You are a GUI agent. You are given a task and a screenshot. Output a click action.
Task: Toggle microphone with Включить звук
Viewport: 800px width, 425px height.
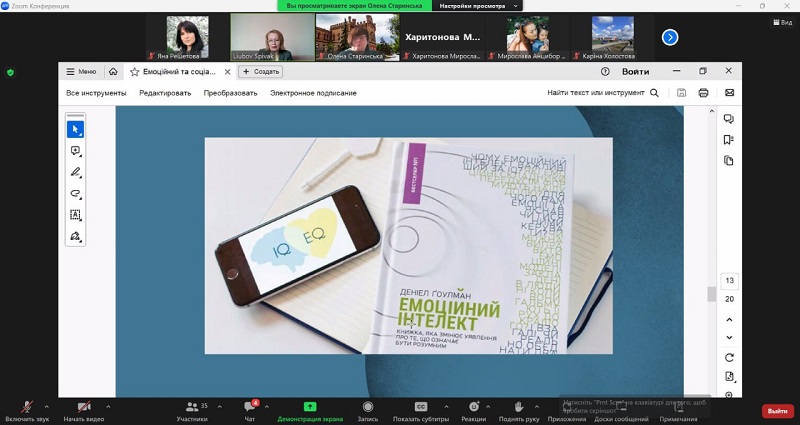point(26,410)
